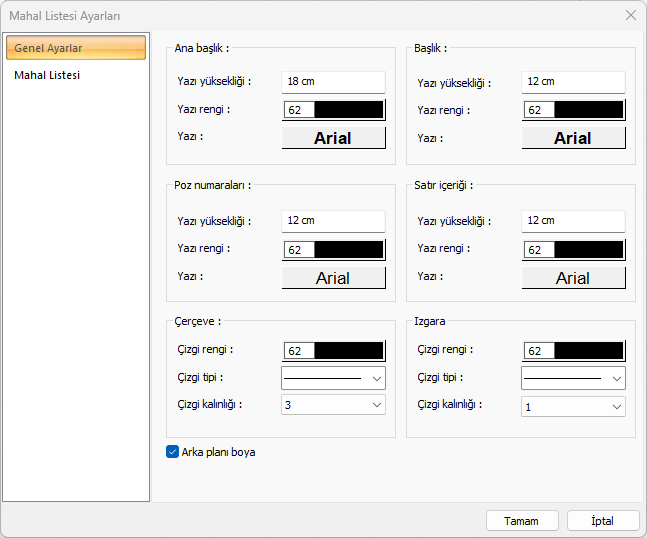Expand Izgara Çizgi kalınlığı dropdown

click(573, 406)
